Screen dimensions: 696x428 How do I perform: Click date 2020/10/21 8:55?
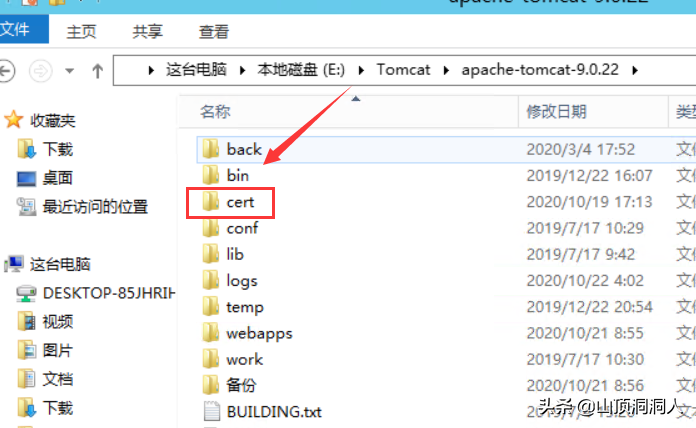(x=585, y=333)
